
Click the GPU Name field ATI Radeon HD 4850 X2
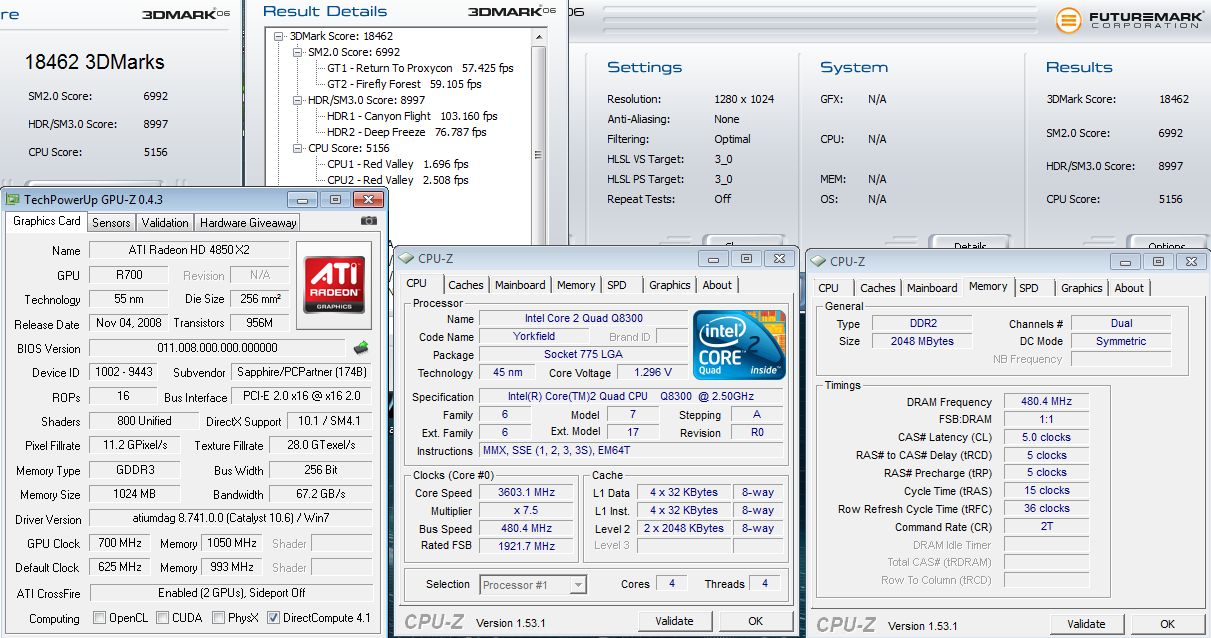coord(189,250)
